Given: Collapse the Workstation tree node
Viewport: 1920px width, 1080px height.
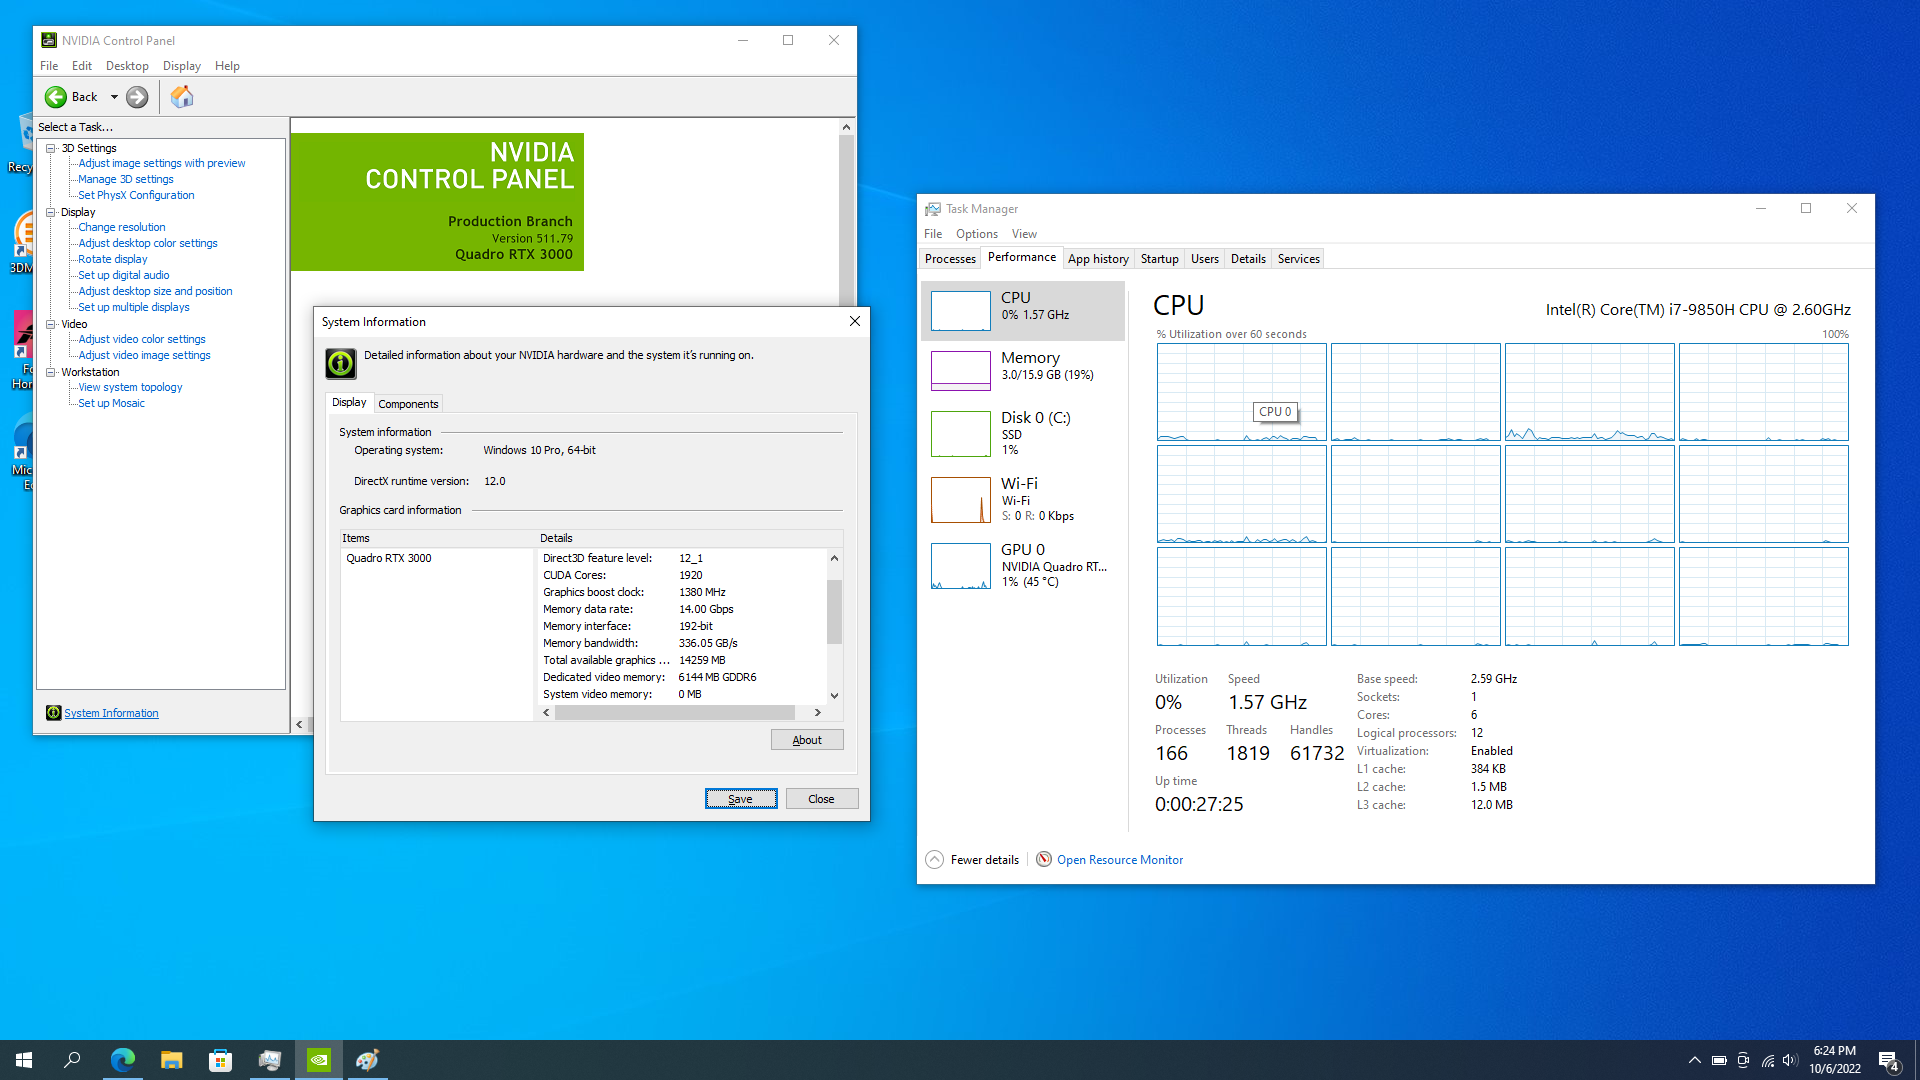Looking at the screenshot, I should [x=50, y=372].
